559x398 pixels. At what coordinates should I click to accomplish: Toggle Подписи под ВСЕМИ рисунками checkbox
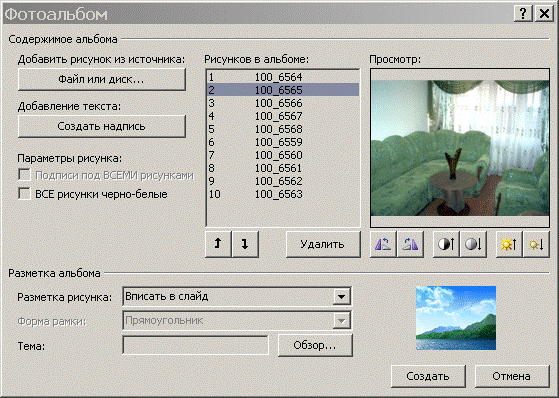(24, 175)
